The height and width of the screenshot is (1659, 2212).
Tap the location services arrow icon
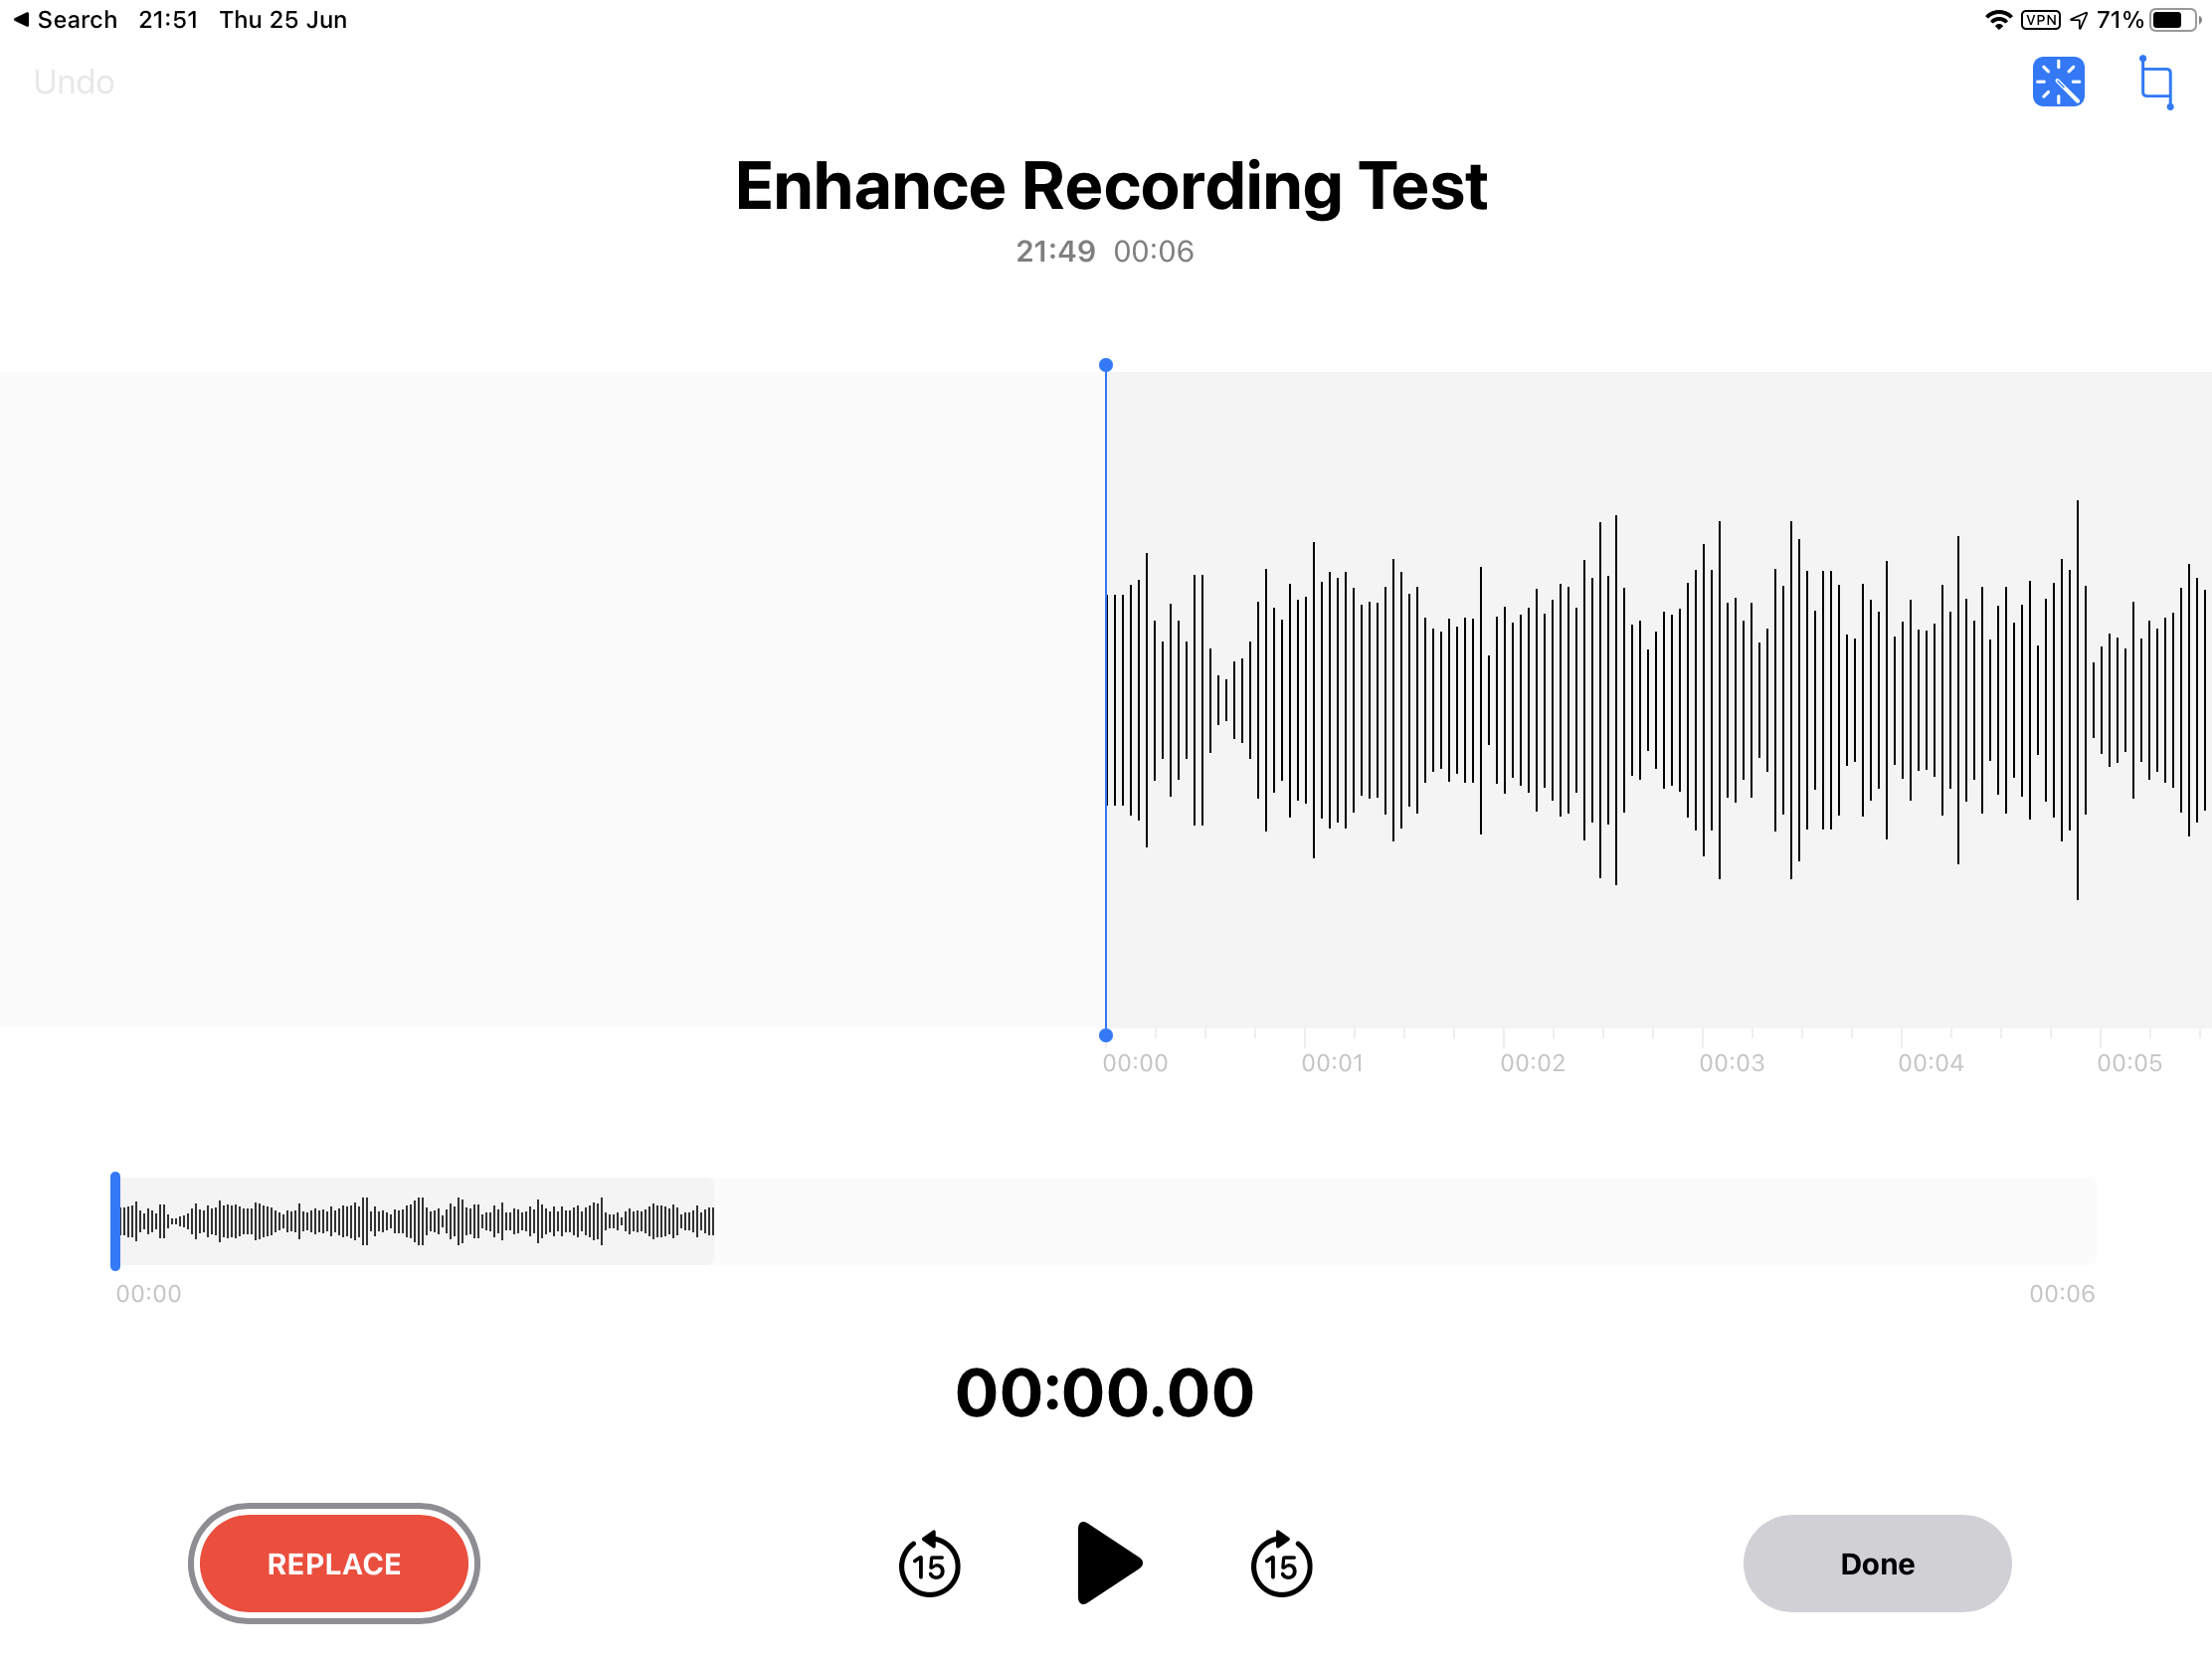[2078, 20]
